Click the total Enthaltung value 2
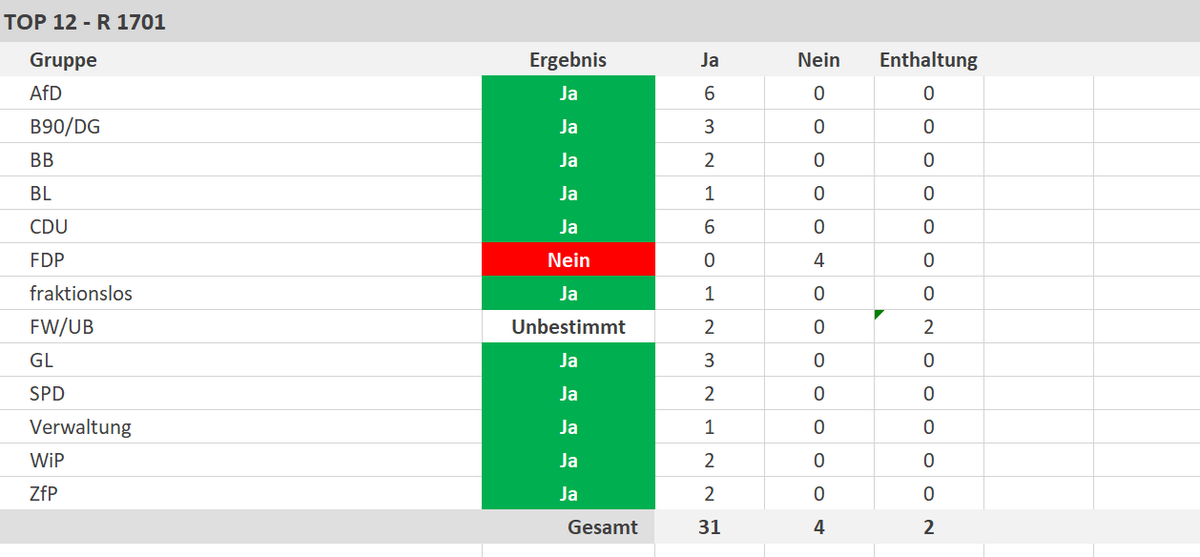The height and width of the screenshot is (557, 1200). [x=929, y=527]
